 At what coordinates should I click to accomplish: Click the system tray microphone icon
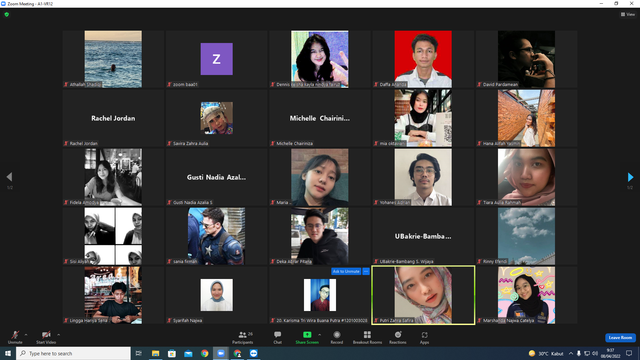click(x=578, y=353)
